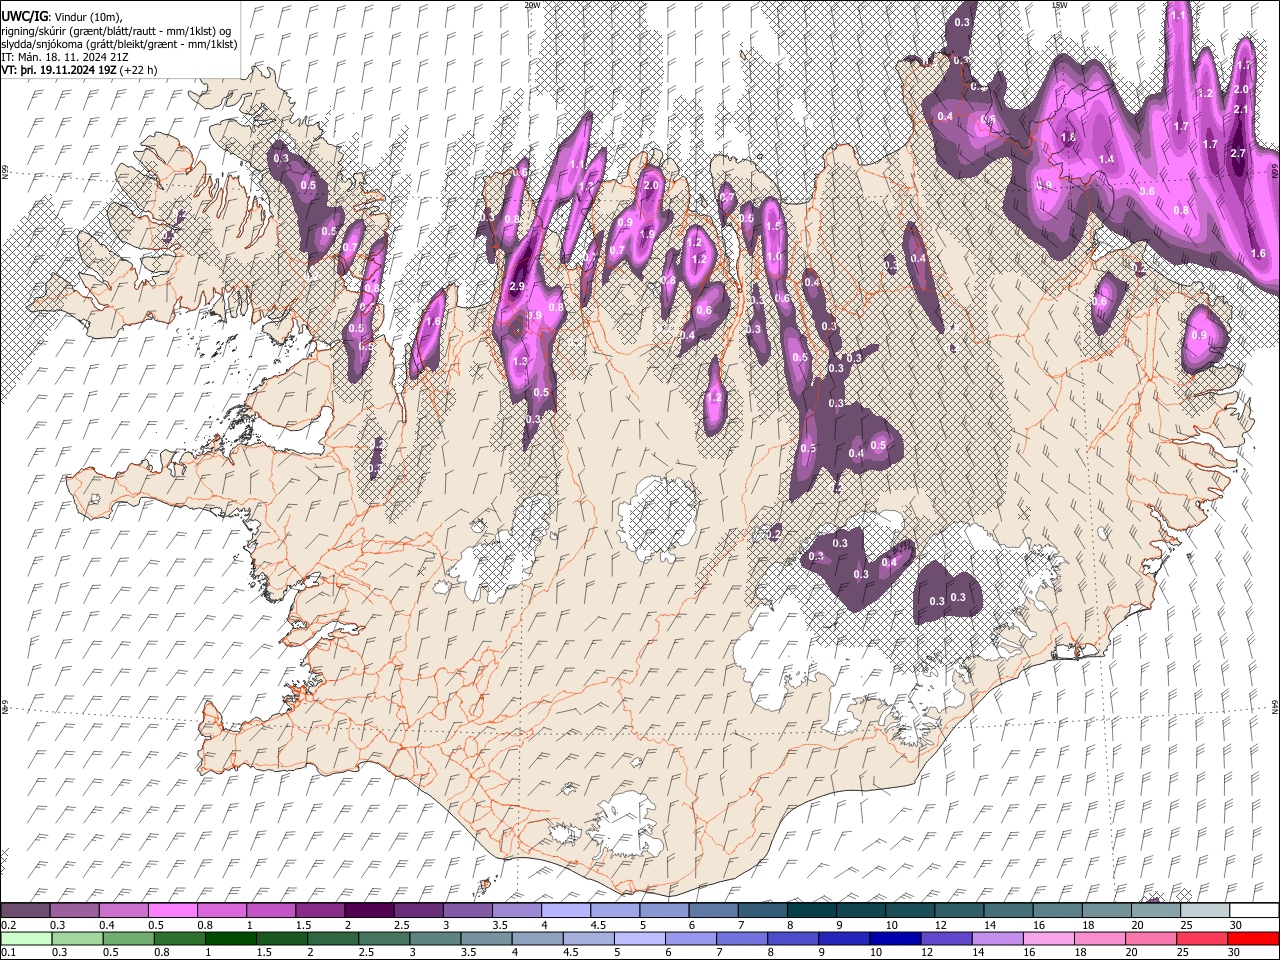The image size is (1280, 960).
Task: Click the 30 label in the upper legend row
Action: tap(1236, 925)
